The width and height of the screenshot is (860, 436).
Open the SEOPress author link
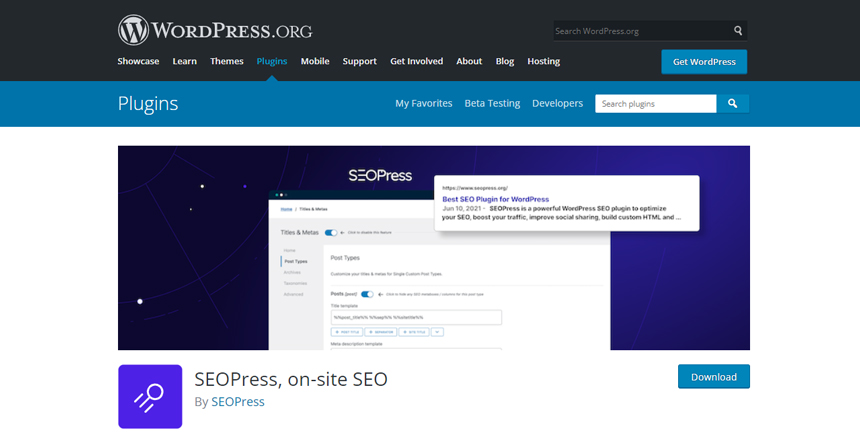click(237, 401)
